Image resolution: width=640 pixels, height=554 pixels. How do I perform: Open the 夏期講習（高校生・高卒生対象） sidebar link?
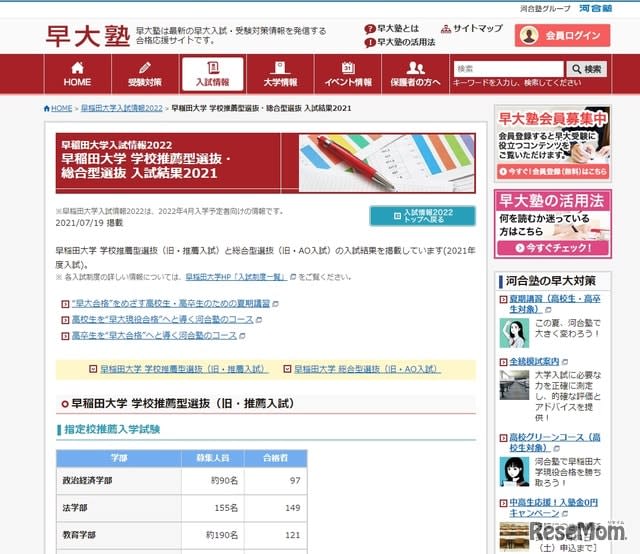[555, 304]
